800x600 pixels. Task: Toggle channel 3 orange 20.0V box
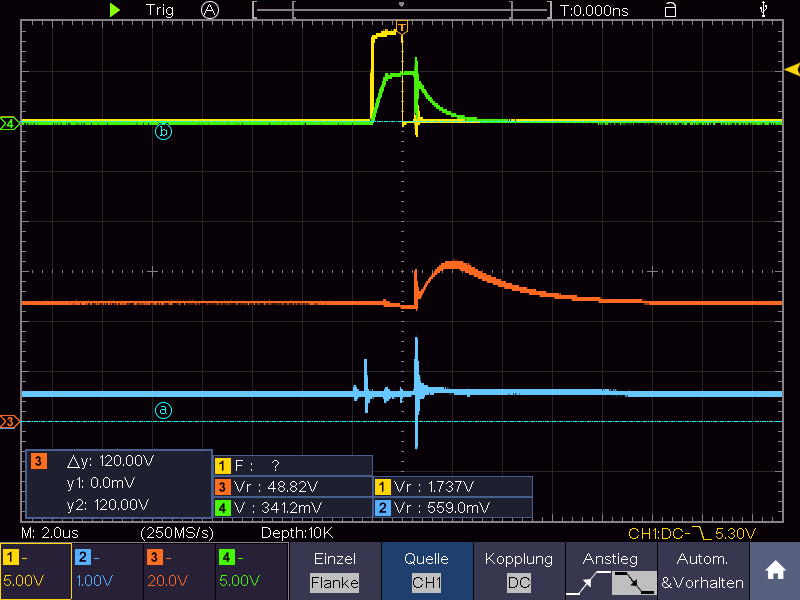coord(180,570)
